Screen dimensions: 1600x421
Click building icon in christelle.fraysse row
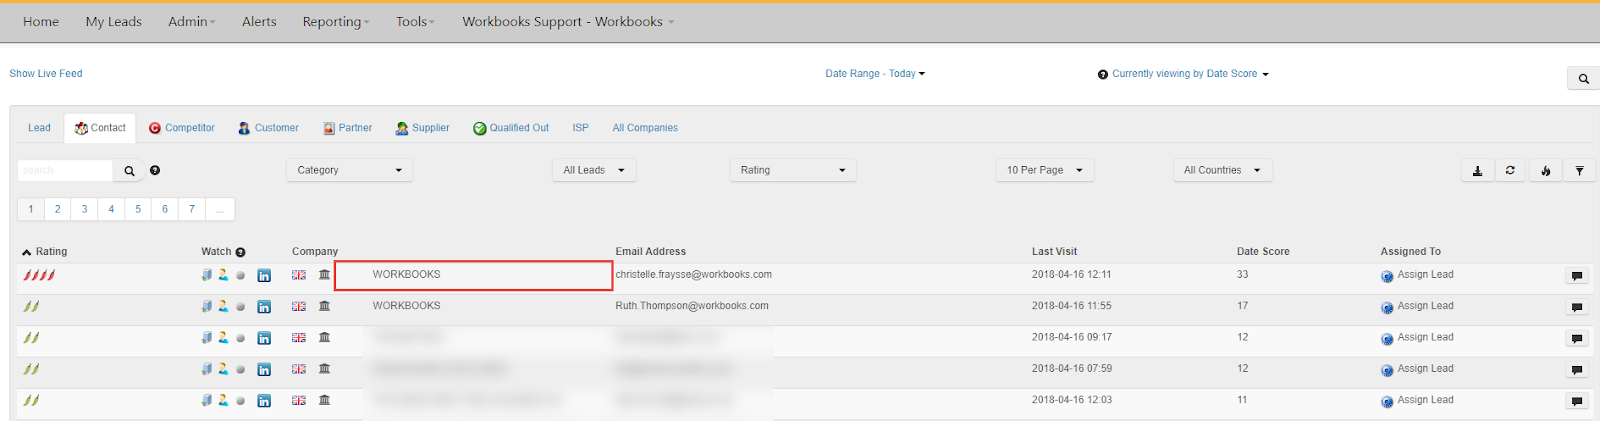pos(207,275)
